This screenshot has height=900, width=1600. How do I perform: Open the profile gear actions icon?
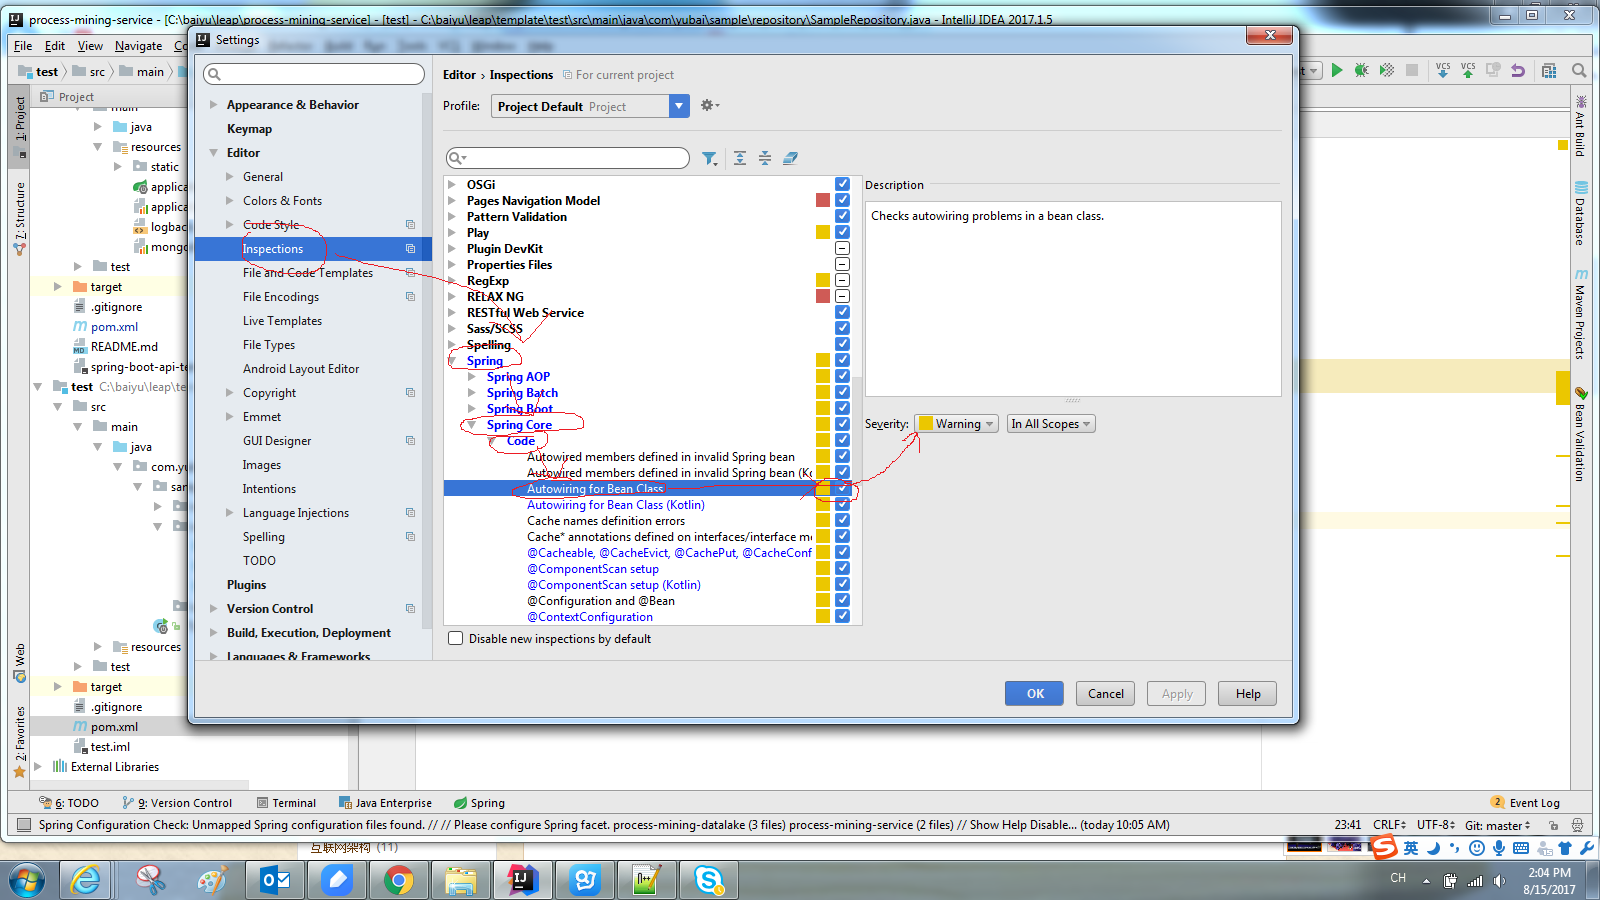click(x=709, y=105)
